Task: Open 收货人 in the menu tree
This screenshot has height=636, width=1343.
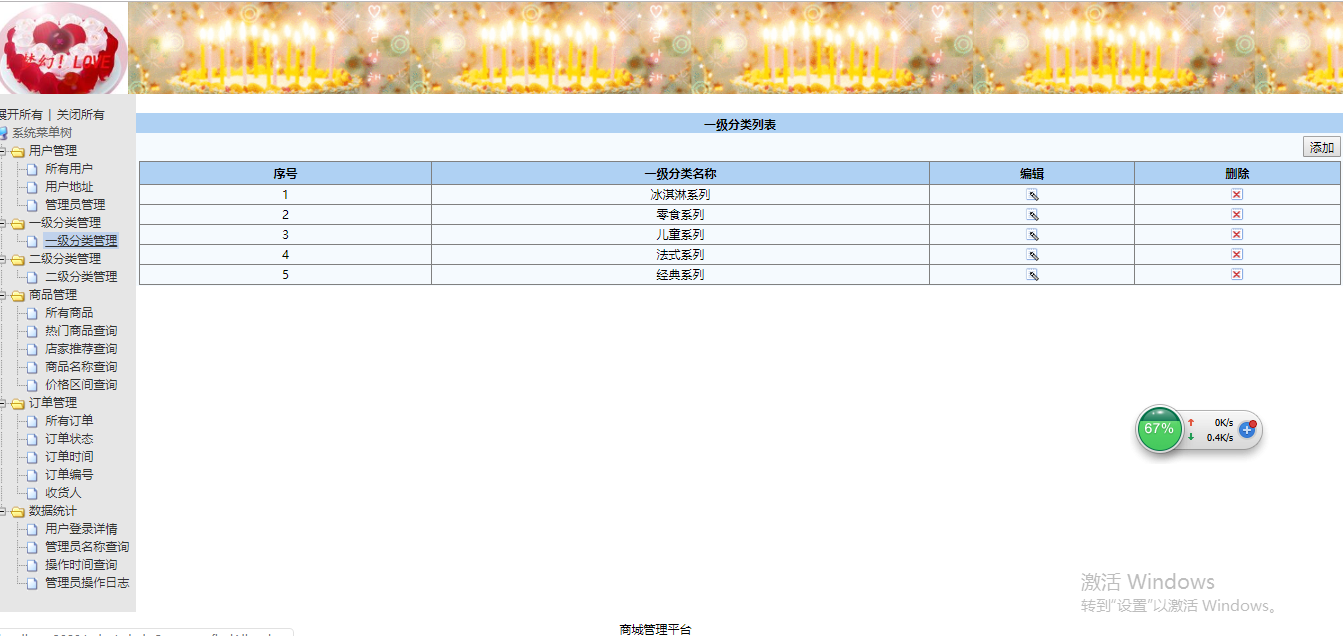Action: (x=63, y=493)
